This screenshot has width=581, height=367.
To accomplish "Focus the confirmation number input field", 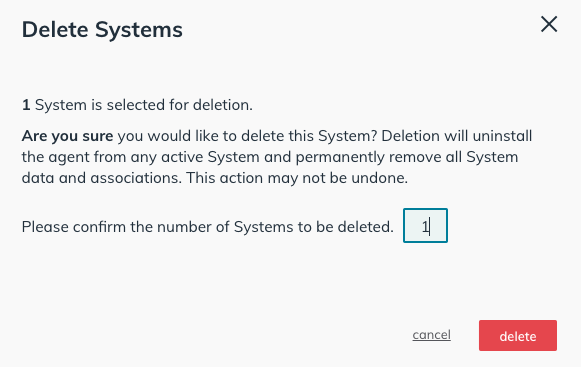I will pyautogui.click(x=425, y=226).
